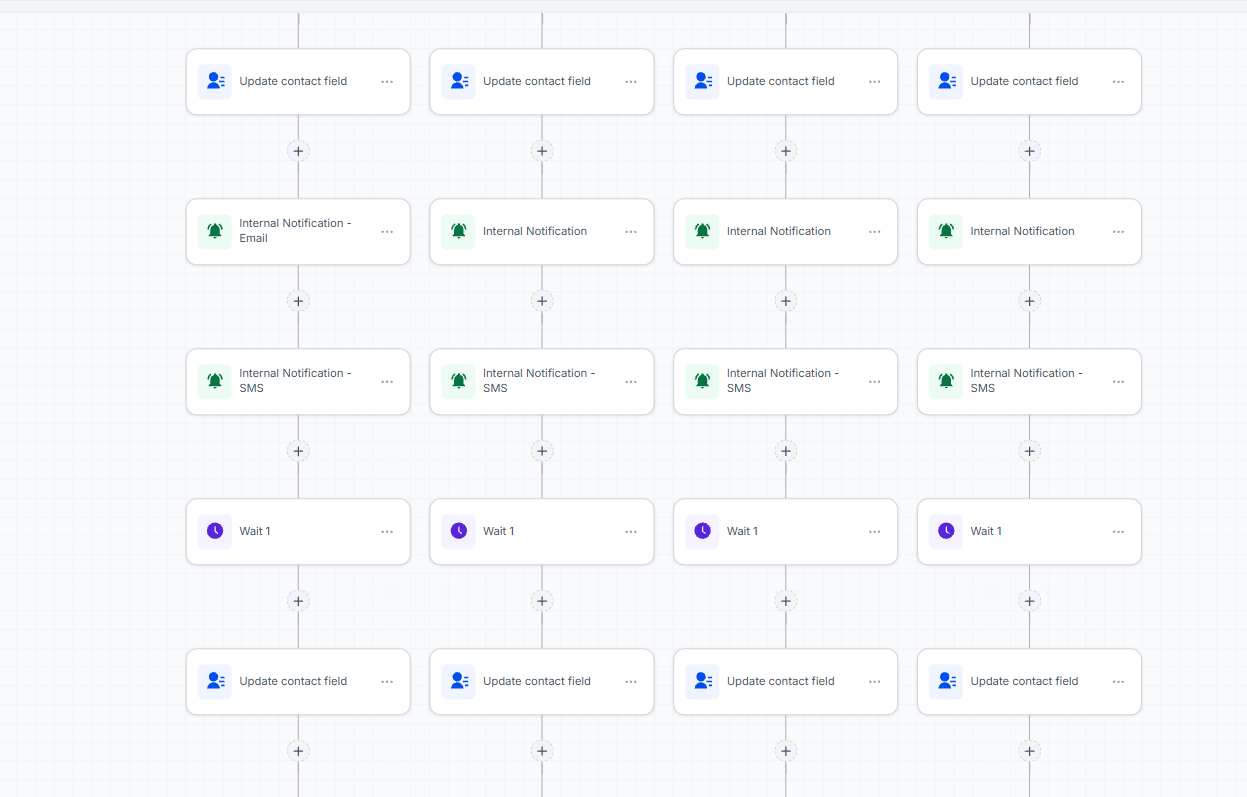1247x797 pixels.
Task: Click bell icon of Internal Notification - SMS, first column
Action: 215,381
